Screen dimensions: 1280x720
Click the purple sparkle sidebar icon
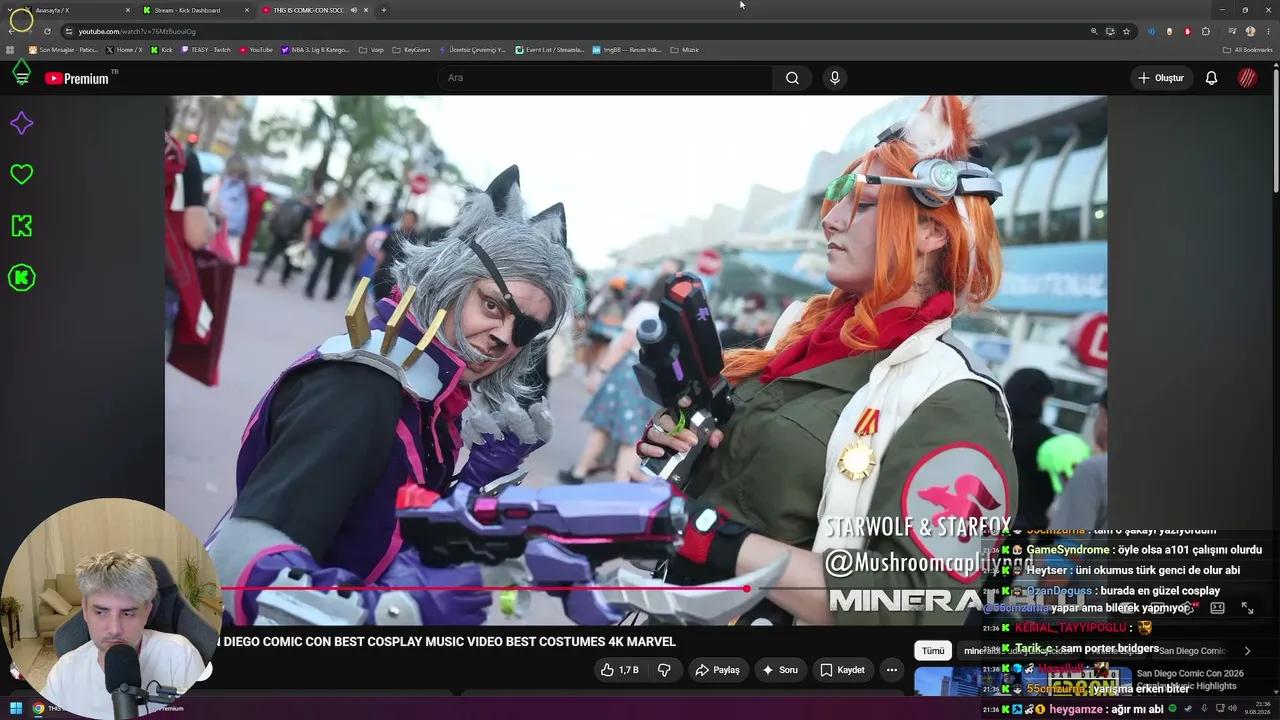tap(21, 123)
